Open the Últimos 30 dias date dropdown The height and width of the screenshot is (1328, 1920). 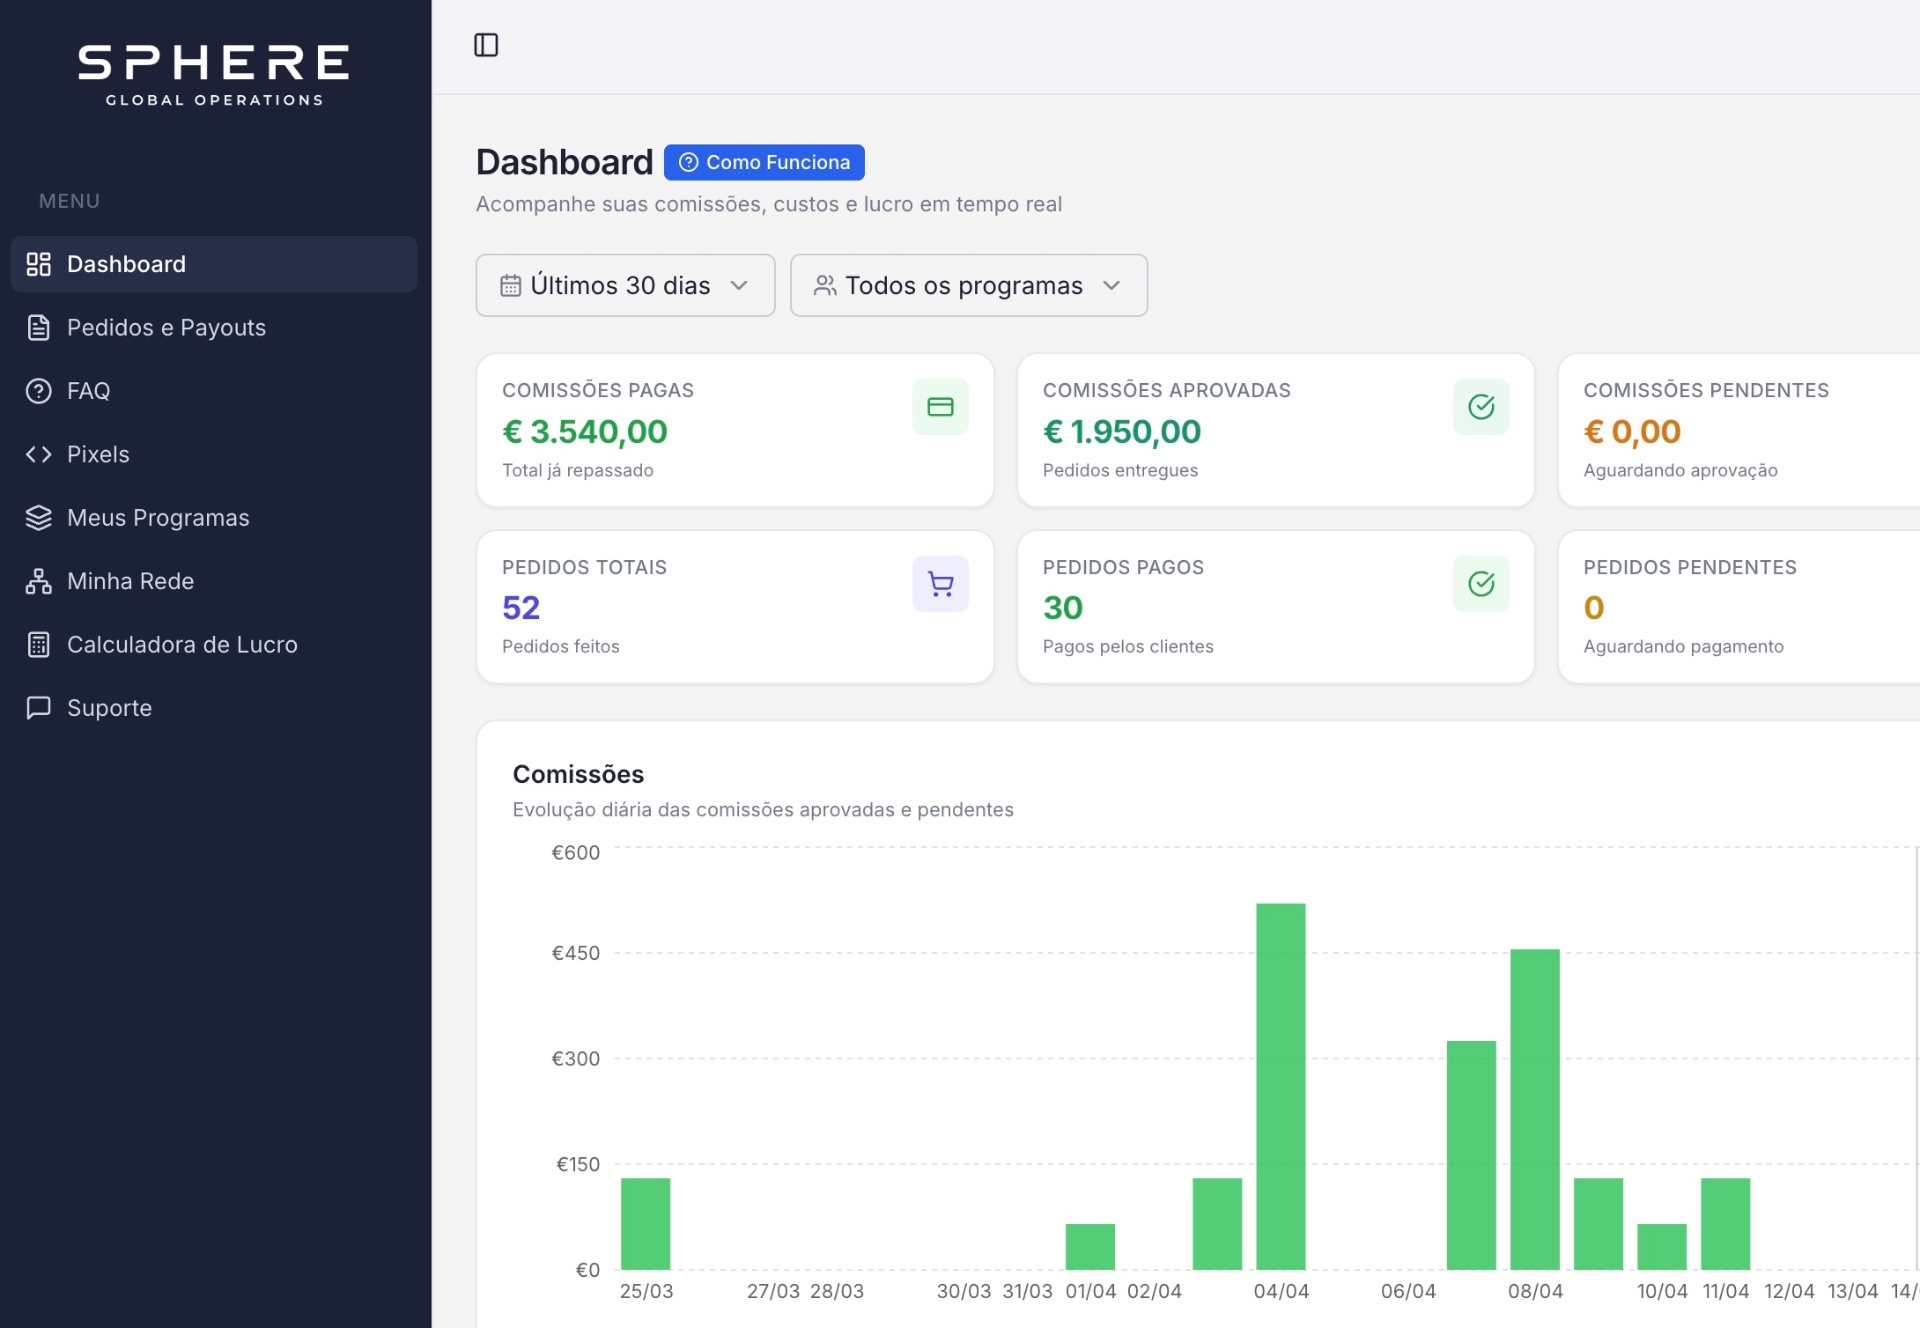click(625, 285)
